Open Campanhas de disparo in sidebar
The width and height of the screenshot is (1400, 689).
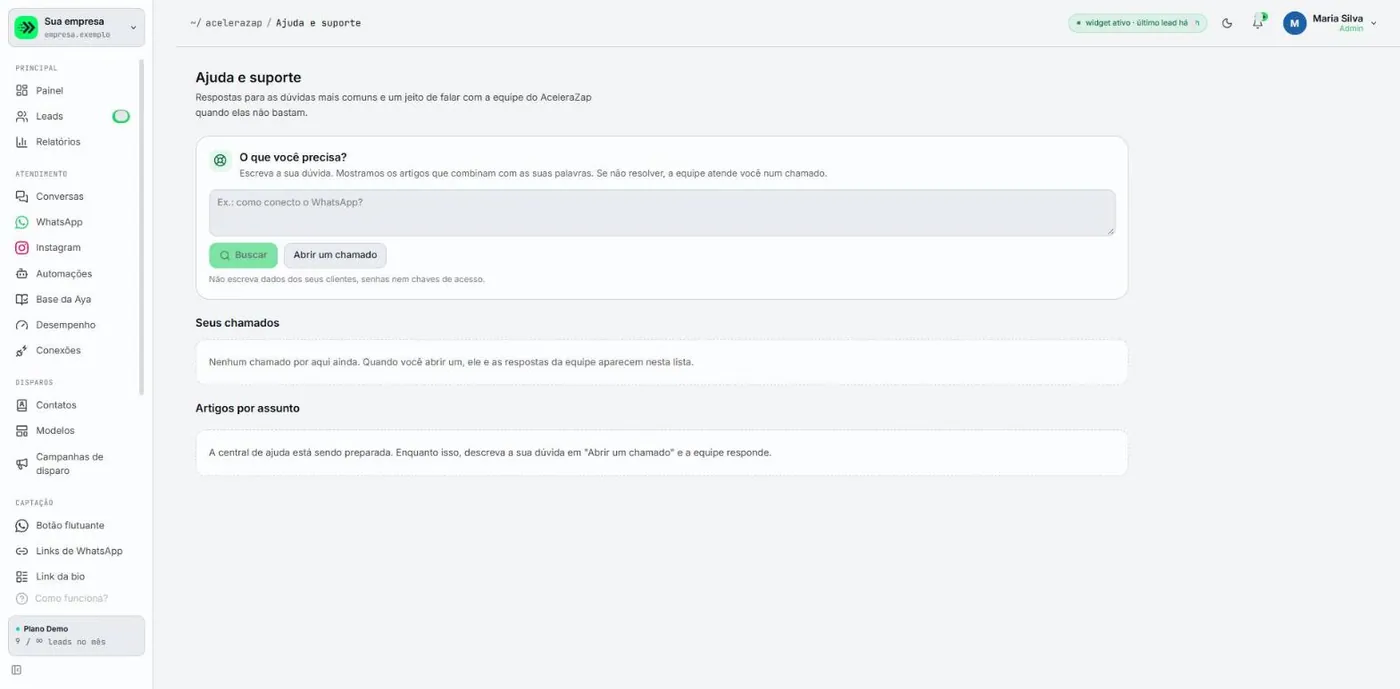coord(76,464)
